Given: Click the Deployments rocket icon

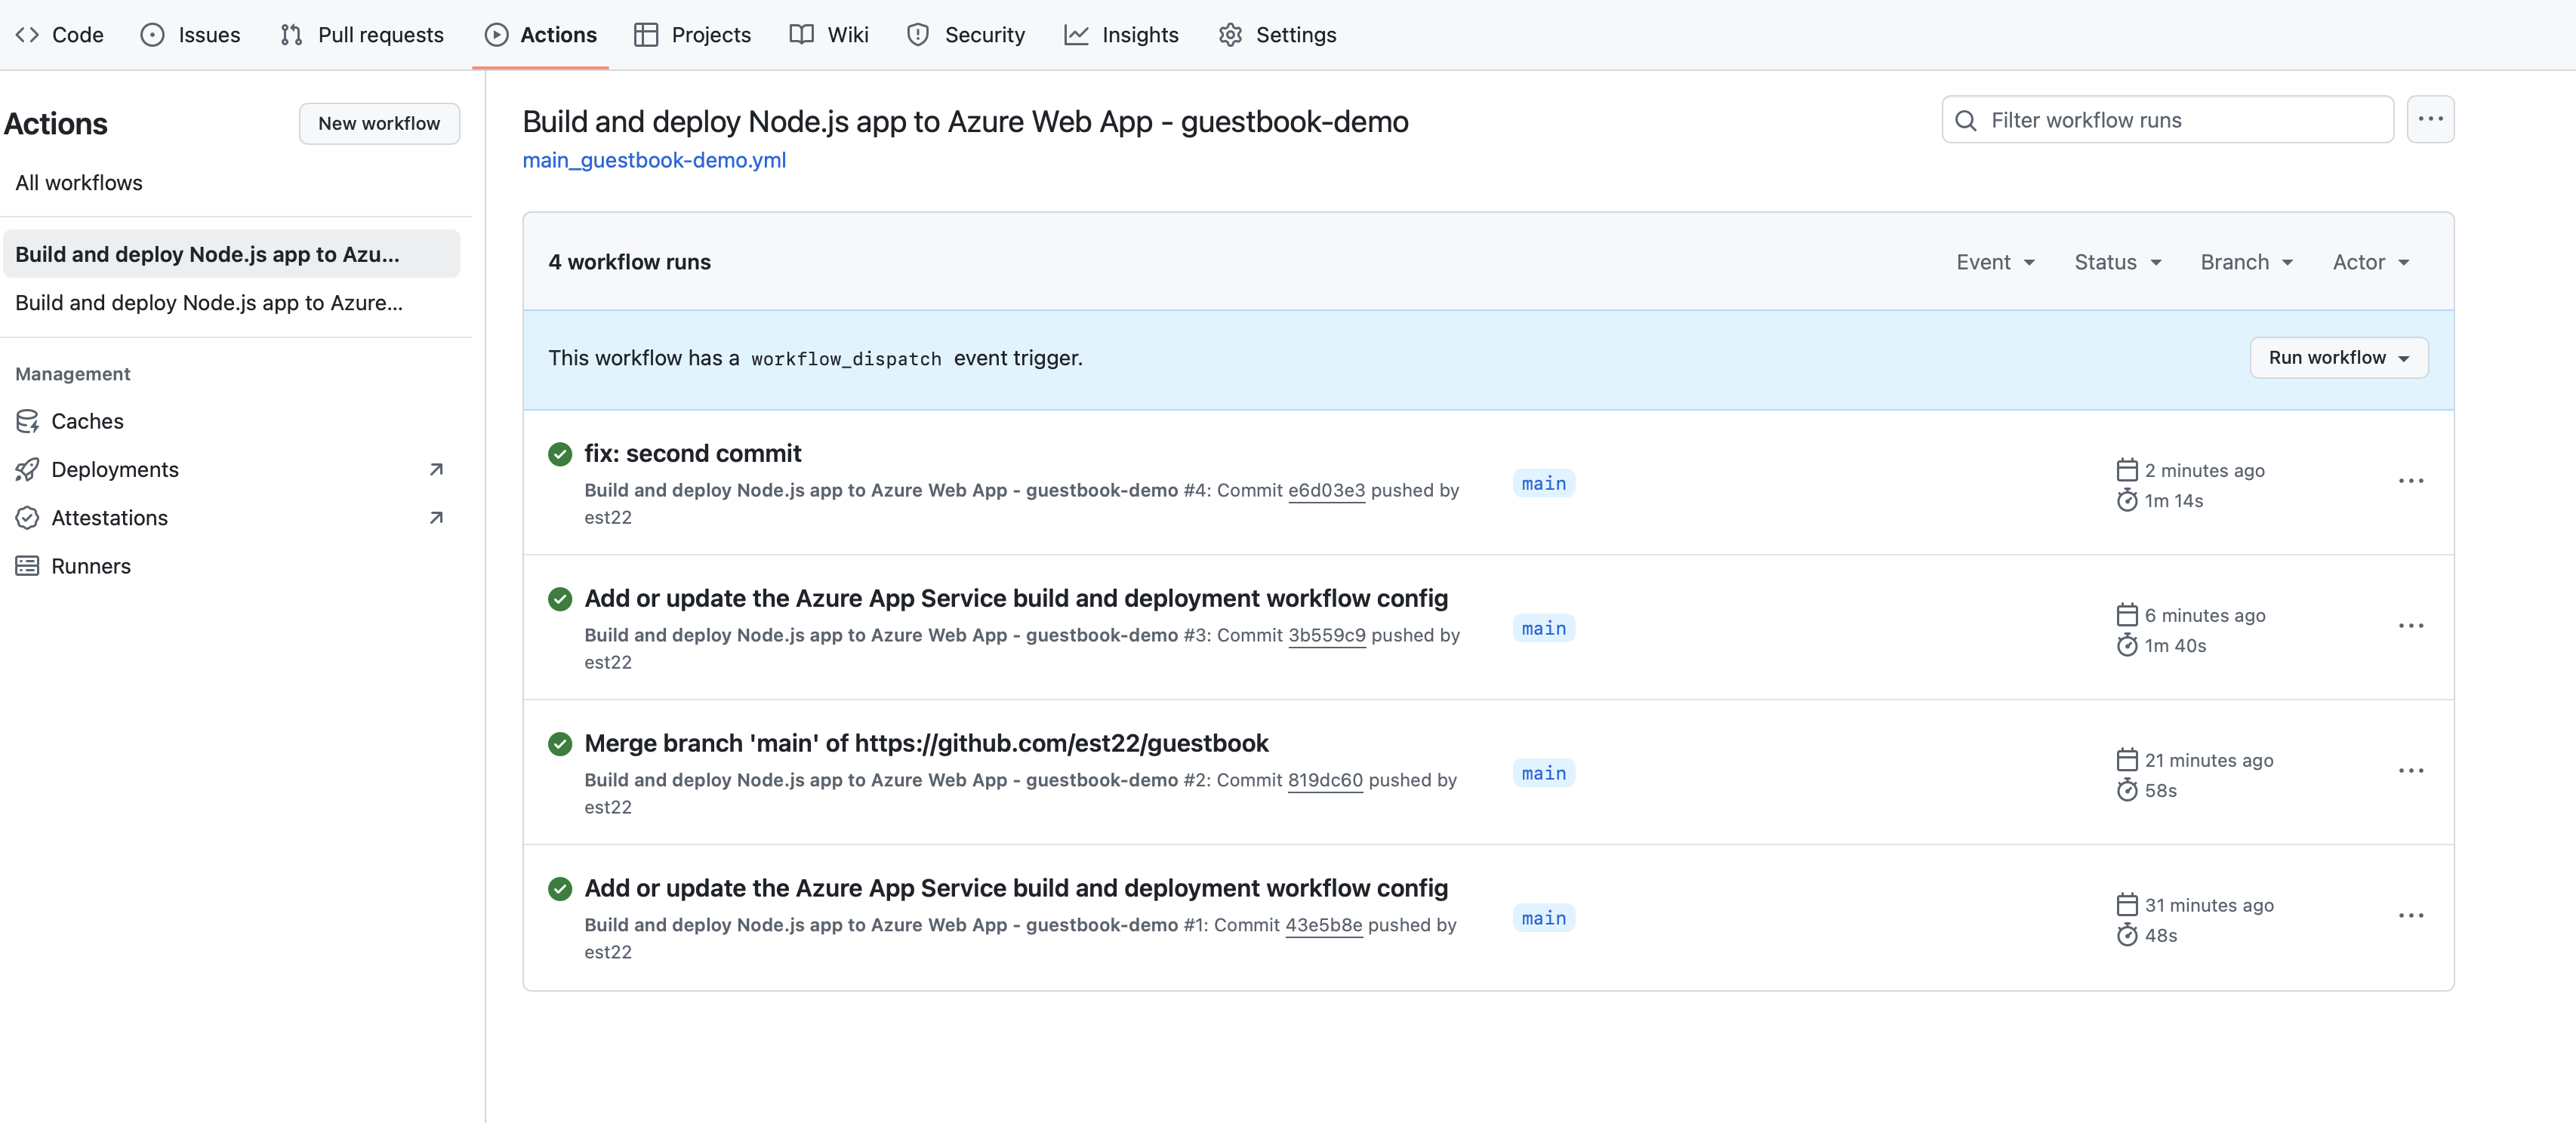Looking at the screenshot, I should (x=27, y=469).
